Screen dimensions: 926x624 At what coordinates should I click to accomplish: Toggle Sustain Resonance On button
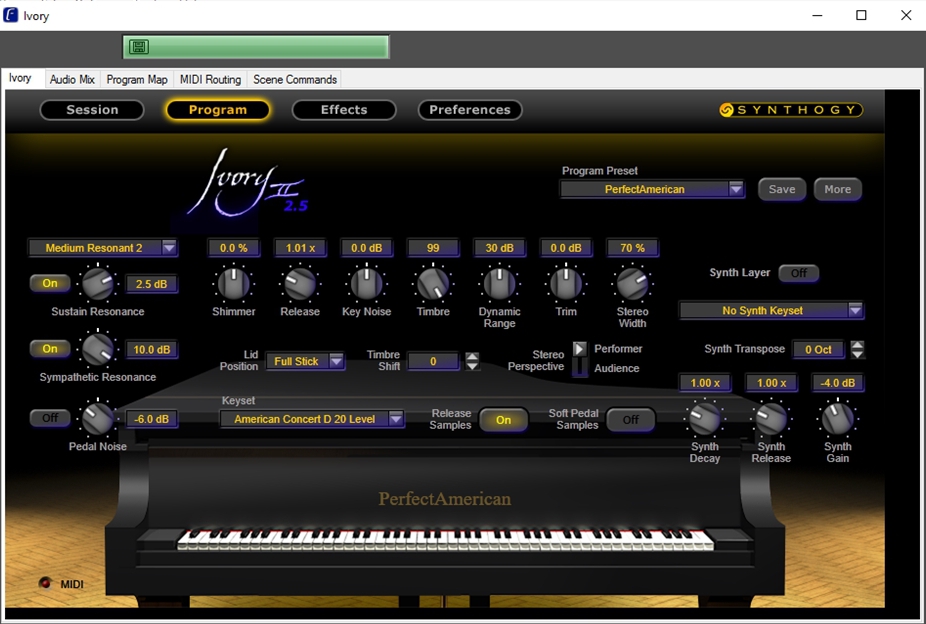pos(50,284)
